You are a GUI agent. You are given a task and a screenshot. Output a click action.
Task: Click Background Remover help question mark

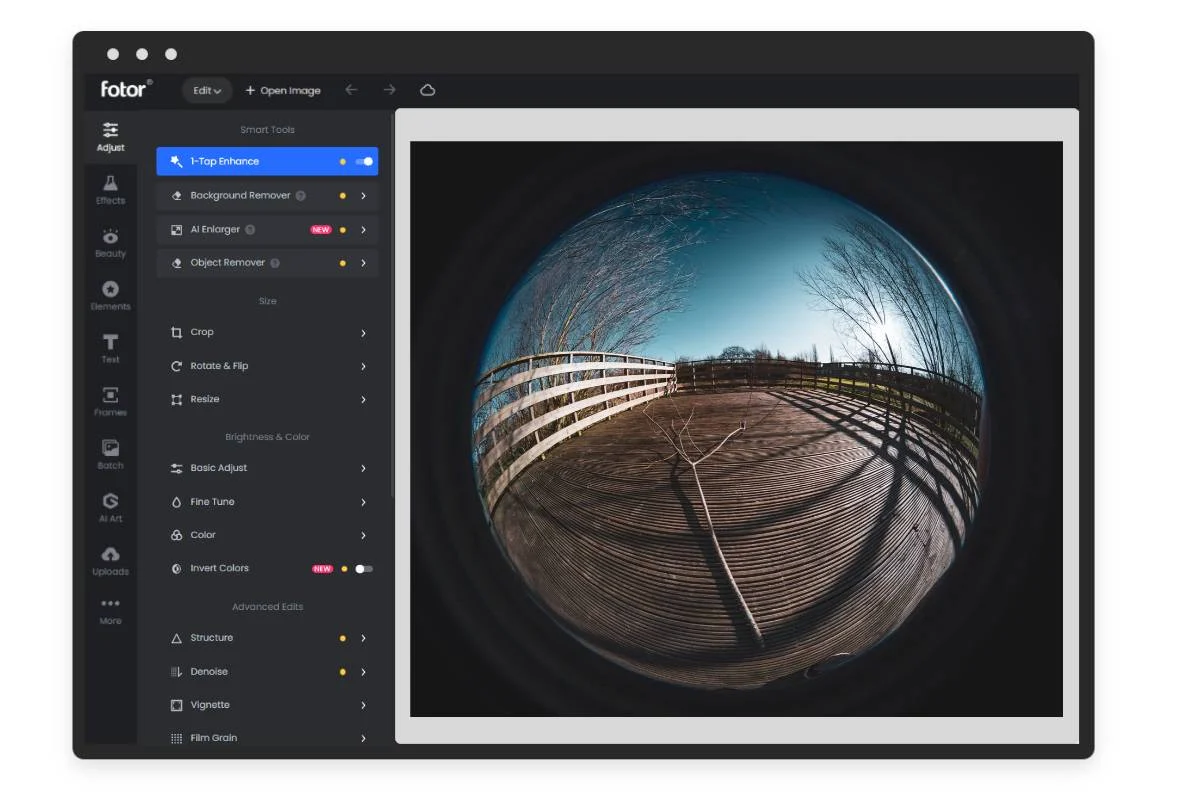[x=300, y=196]
